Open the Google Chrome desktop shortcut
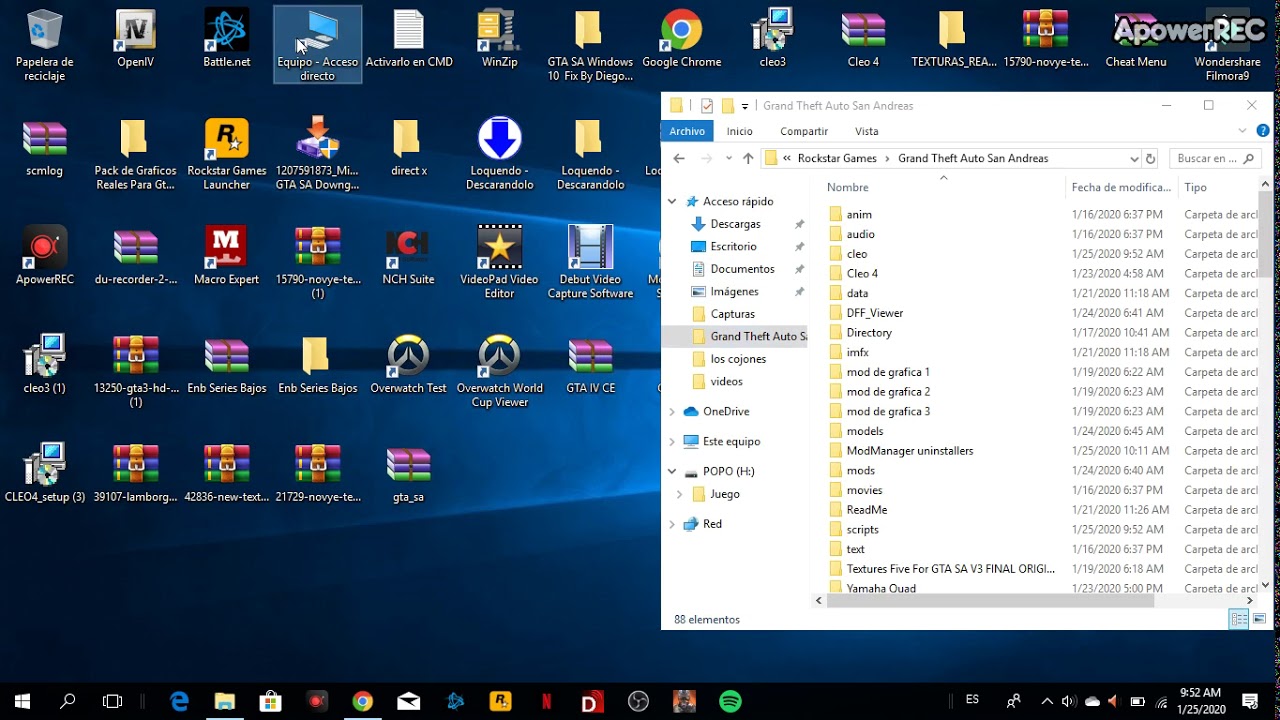This screenshot has width=1280, height=720. 681,40
